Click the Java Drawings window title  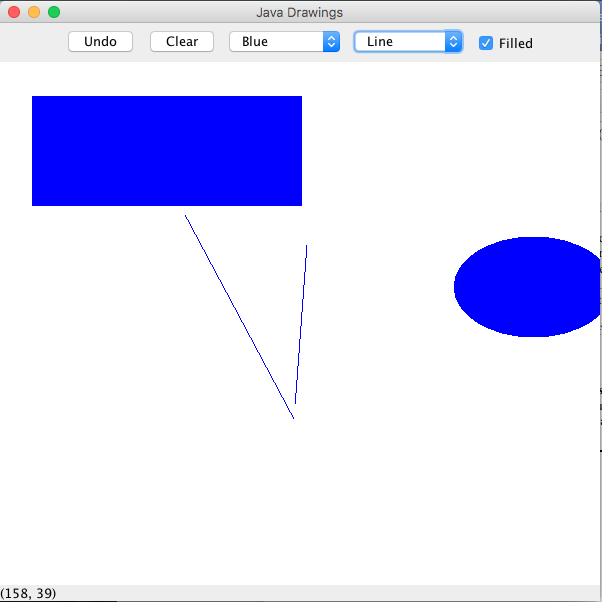click(x=299, y=12)
